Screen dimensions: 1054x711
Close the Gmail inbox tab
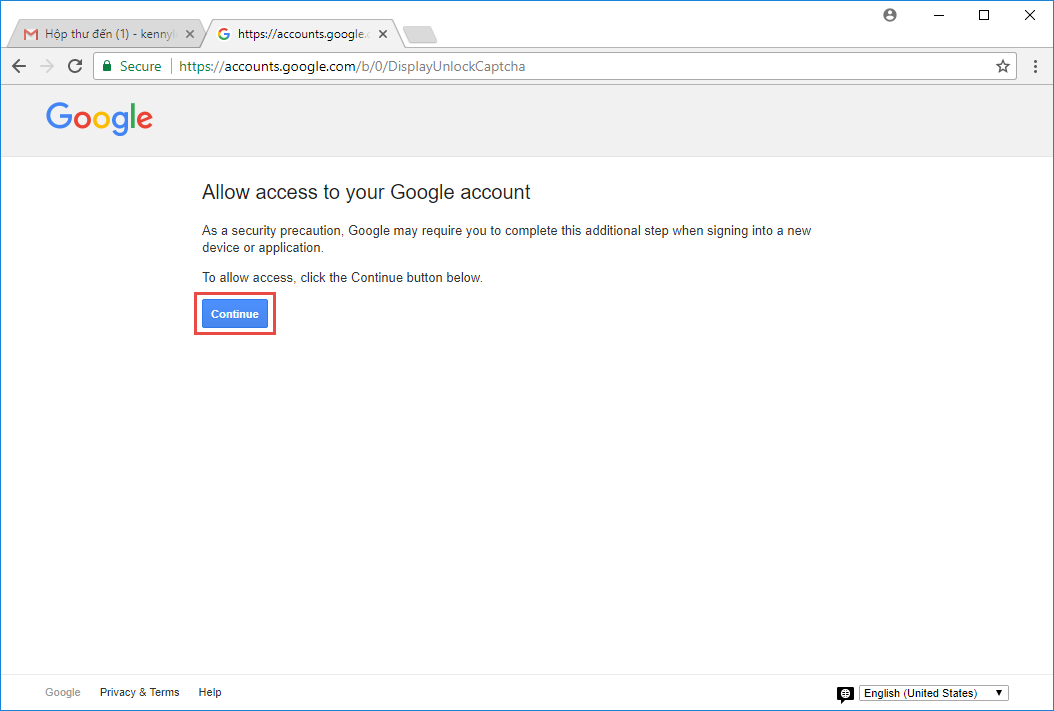tap(190, 34)
